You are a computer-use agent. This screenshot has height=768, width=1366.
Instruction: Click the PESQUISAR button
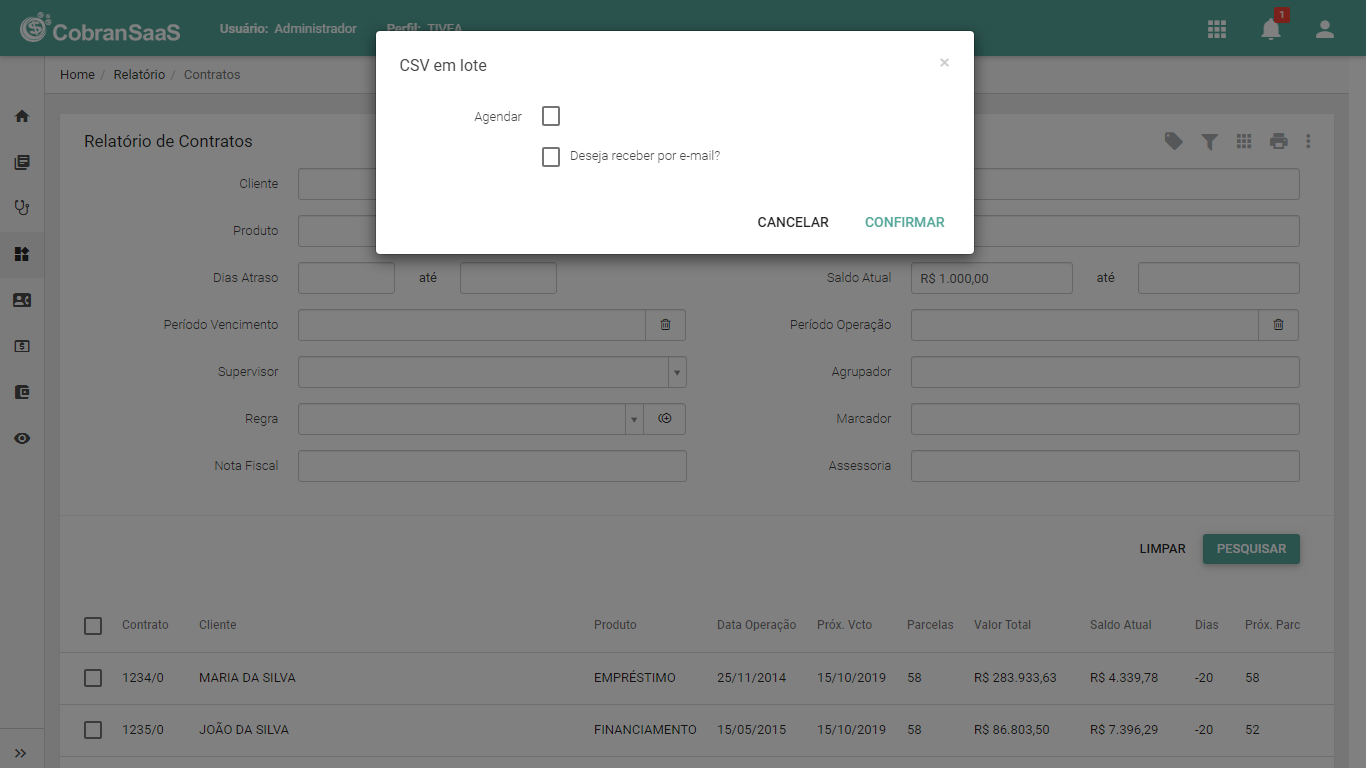[1251, 549]
